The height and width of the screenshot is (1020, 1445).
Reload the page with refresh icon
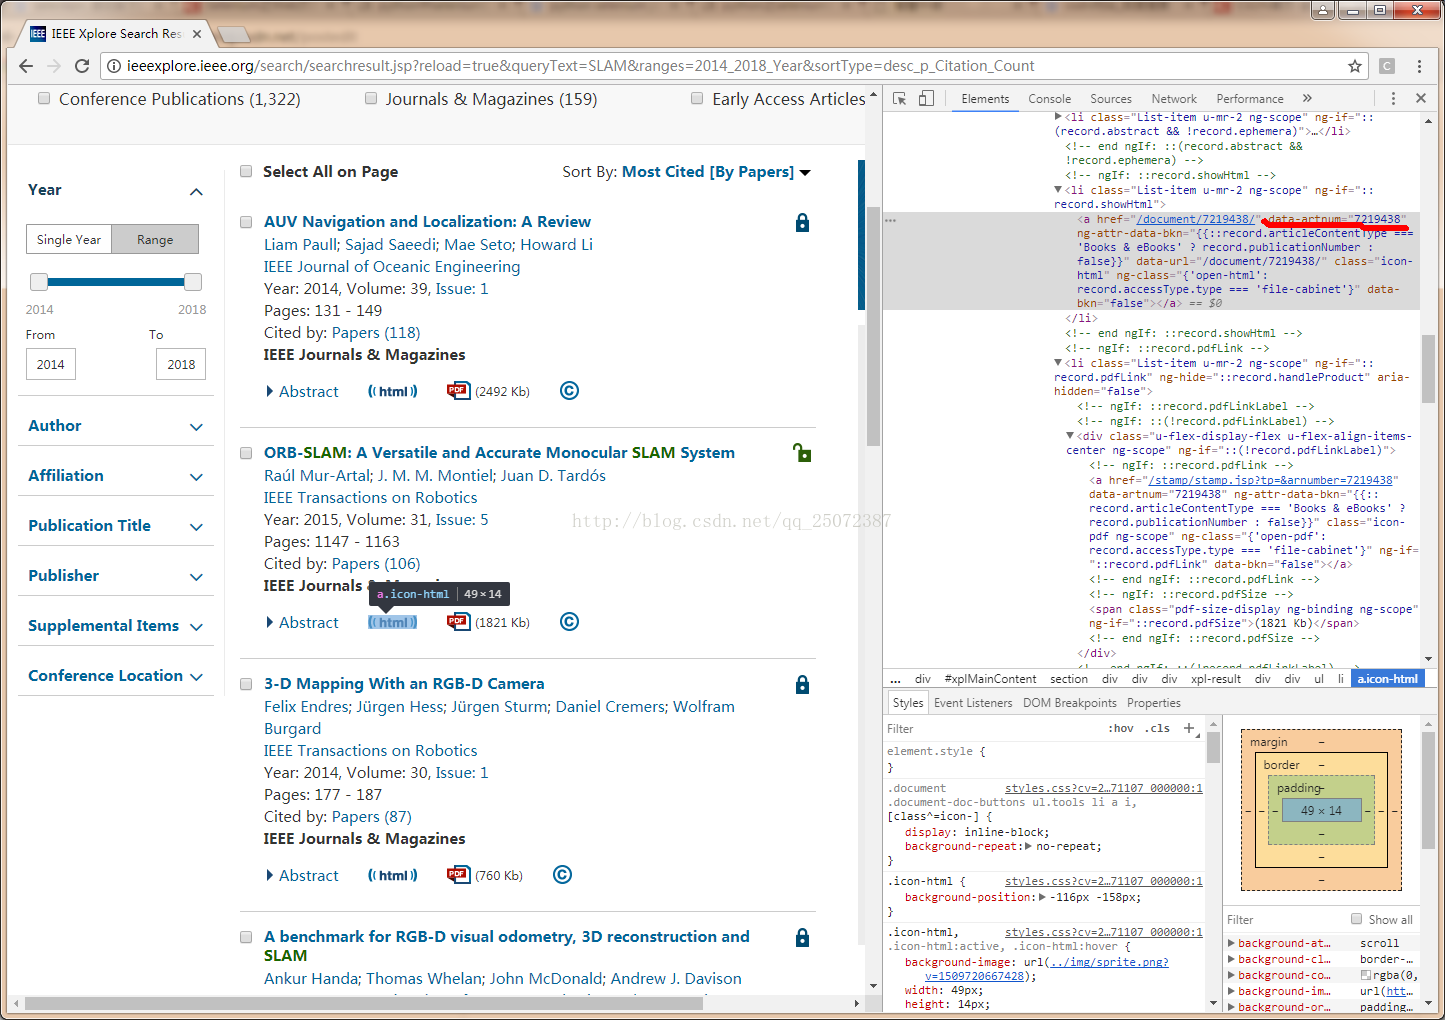pyautogui.click(x=82, y=66)
